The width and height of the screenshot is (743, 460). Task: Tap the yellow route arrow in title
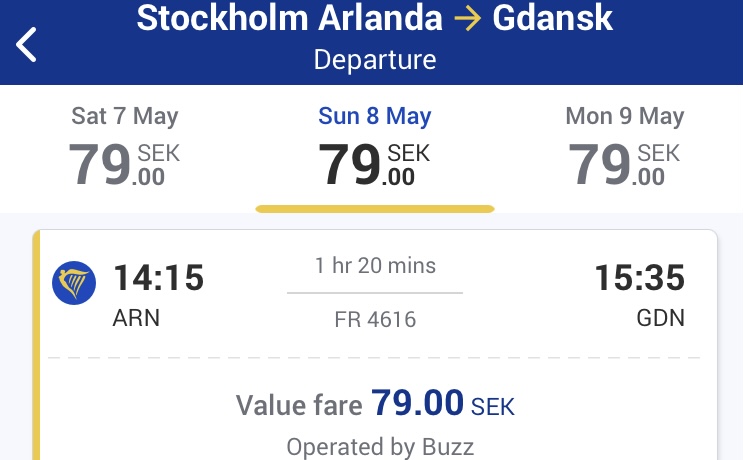coord(467,18)
